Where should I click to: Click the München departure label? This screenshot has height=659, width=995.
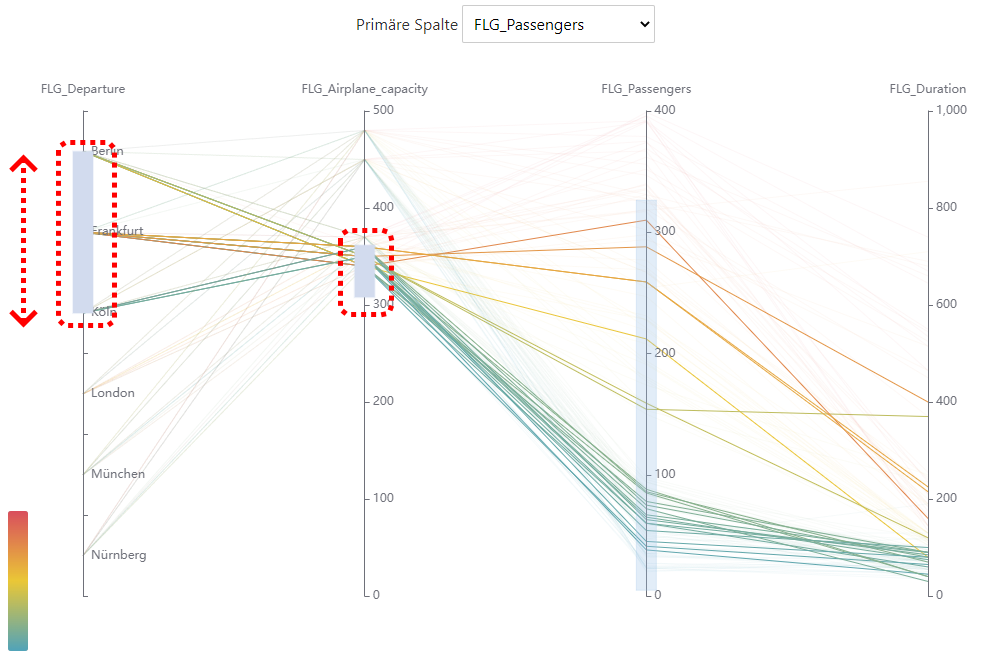coord(117,474)
